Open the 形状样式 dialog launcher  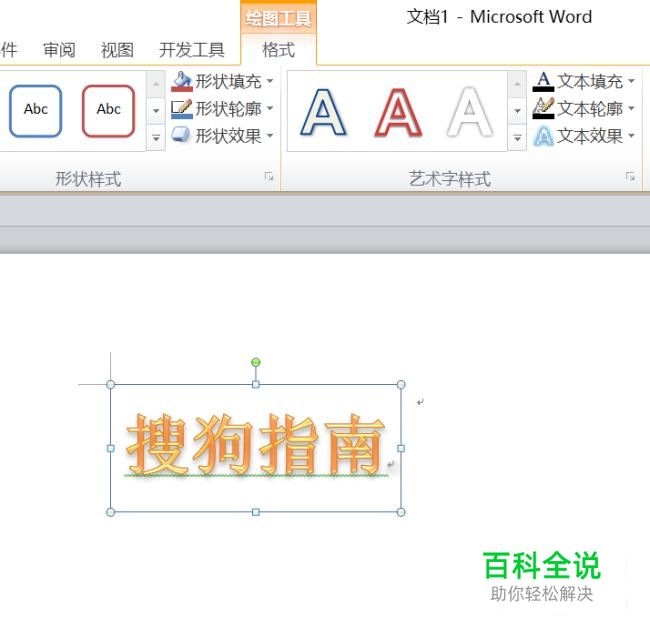point(269,177)
